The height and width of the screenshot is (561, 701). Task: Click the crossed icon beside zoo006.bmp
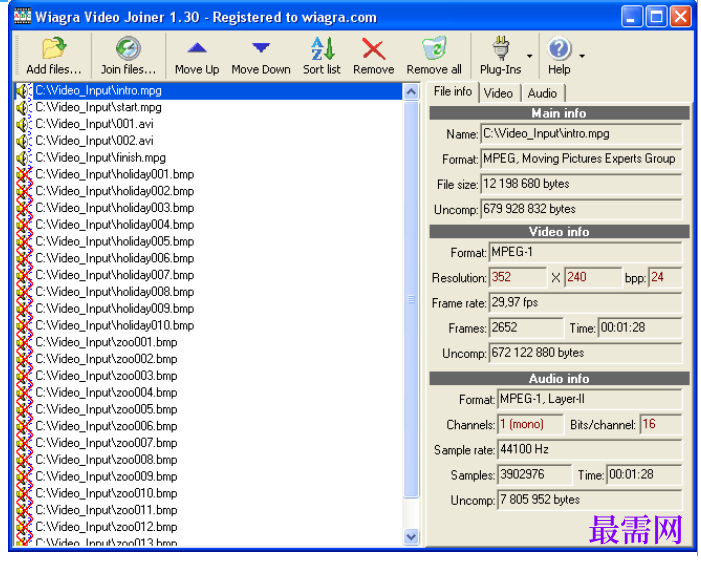(23, 426)
